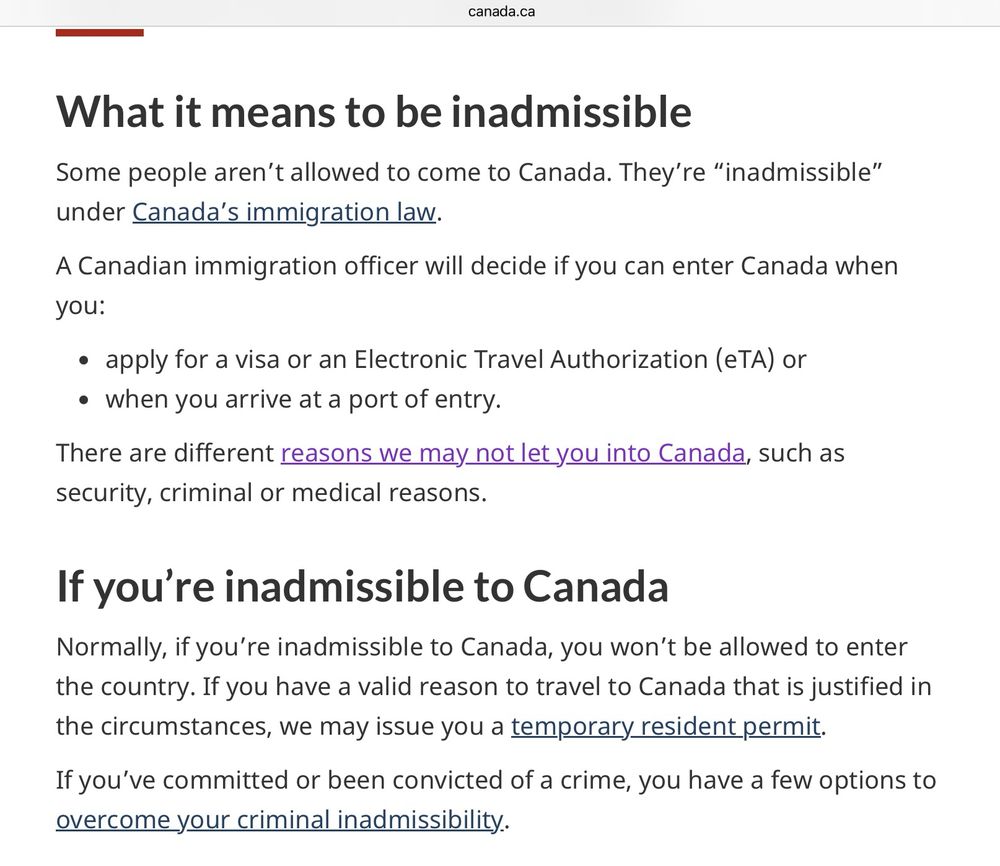
Task: Click the canada.ca address bar
Action: (501, 11)
